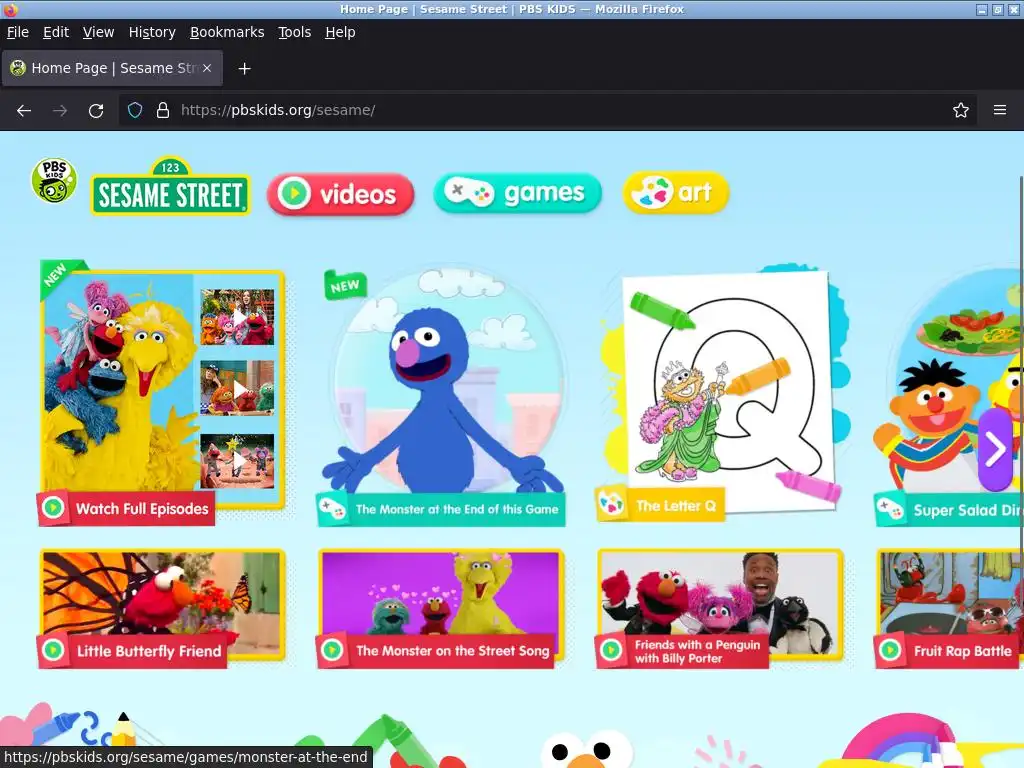This screenshot has width=1024, height=768.
Task: Click play icon beside Friends with a Penguin
Action: [611, 650]
